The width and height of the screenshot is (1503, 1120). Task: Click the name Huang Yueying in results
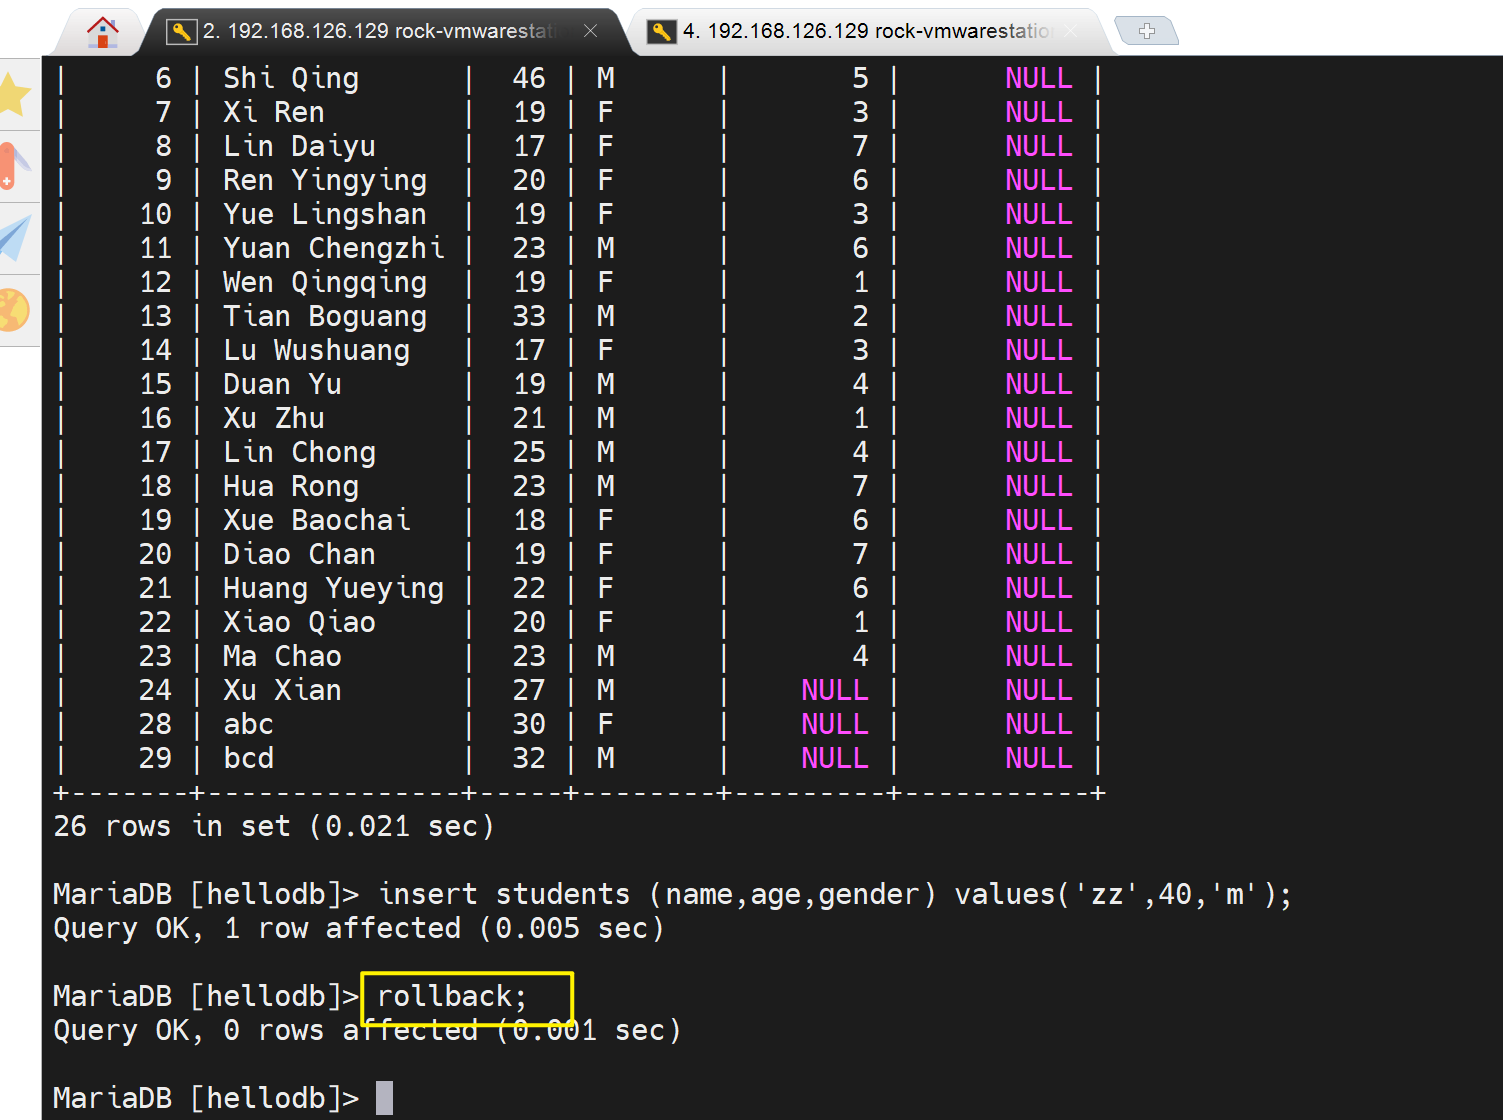coord(333,588)
